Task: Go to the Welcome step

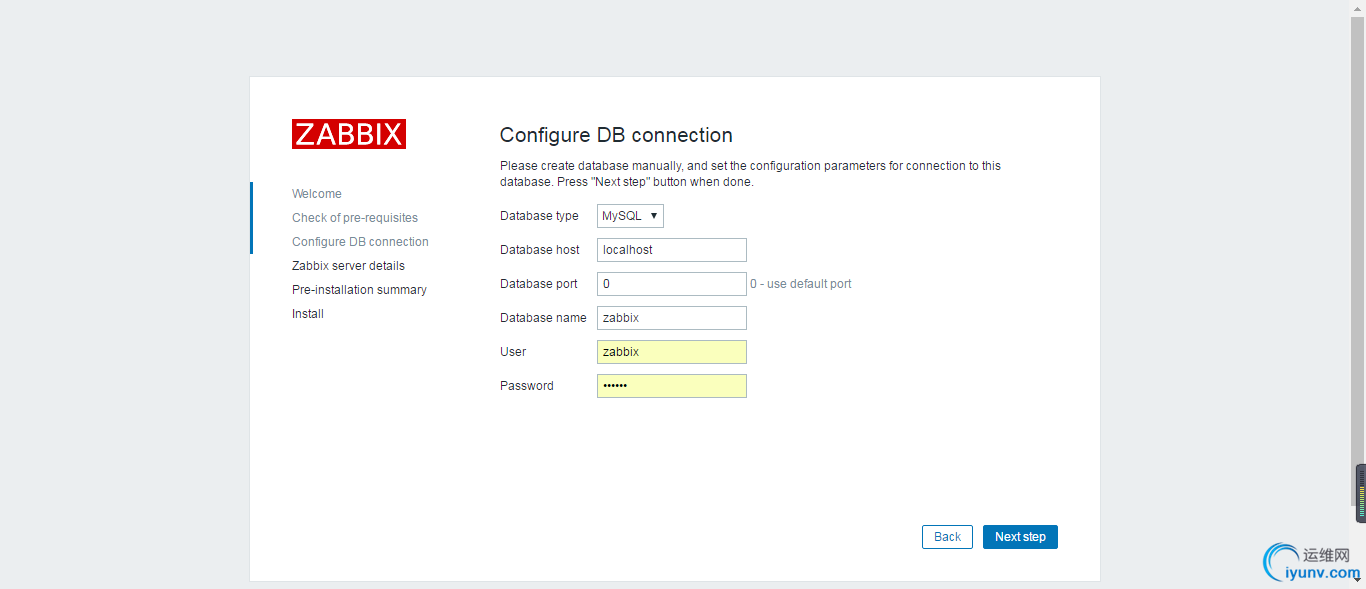Action: click(x=317, y=194)
